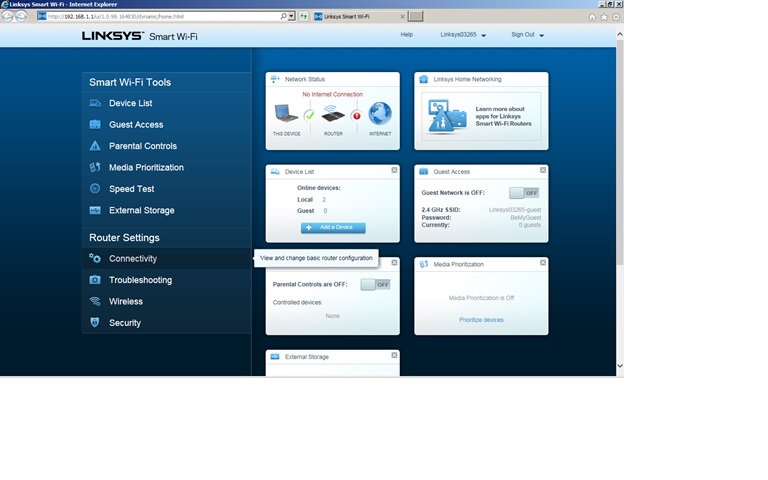Click the No Internet Connection status text
Image resolution: width=768 pixels, height=480 pixels.
pos(333,94)
